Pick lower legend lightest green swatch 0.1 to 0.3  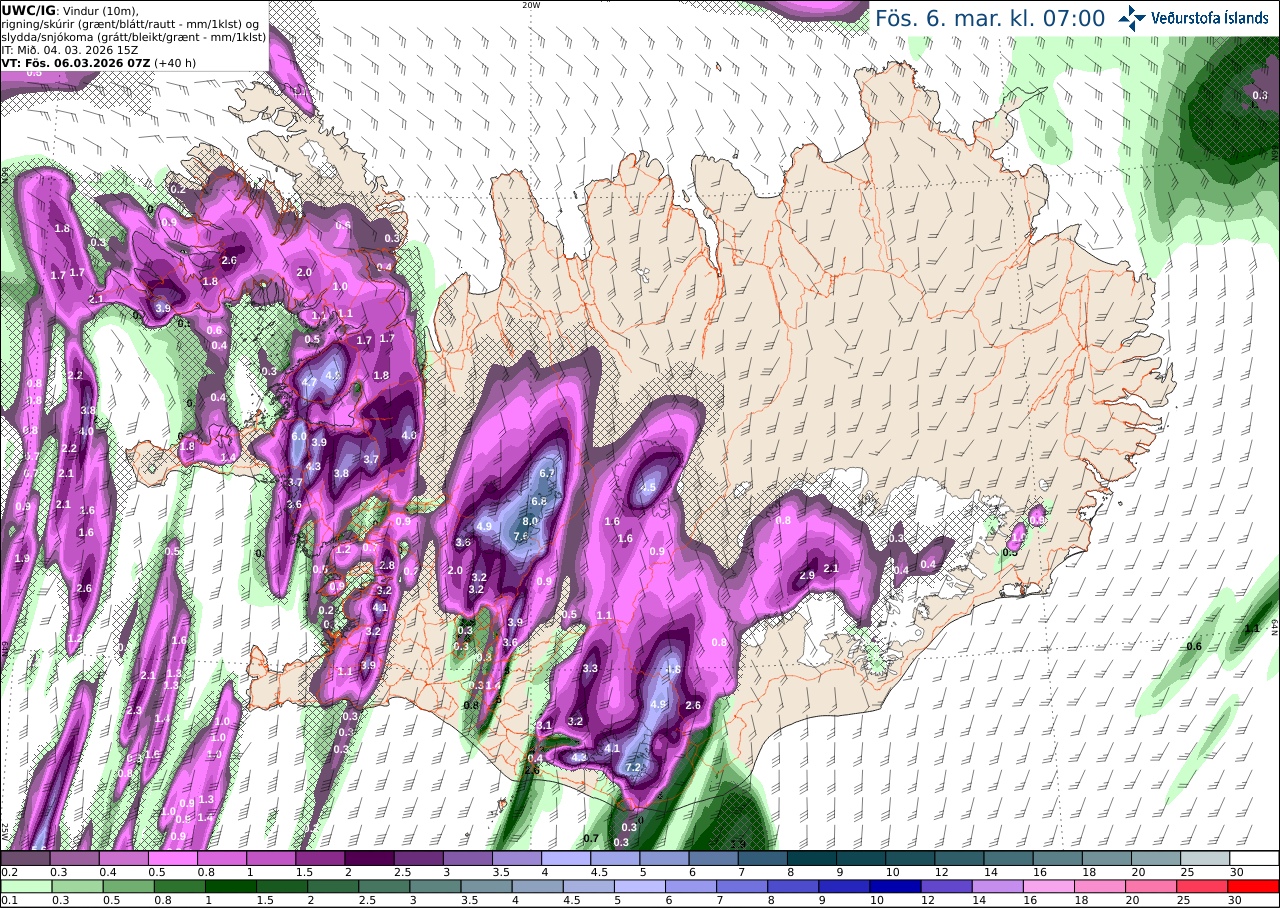coord(25,886)
